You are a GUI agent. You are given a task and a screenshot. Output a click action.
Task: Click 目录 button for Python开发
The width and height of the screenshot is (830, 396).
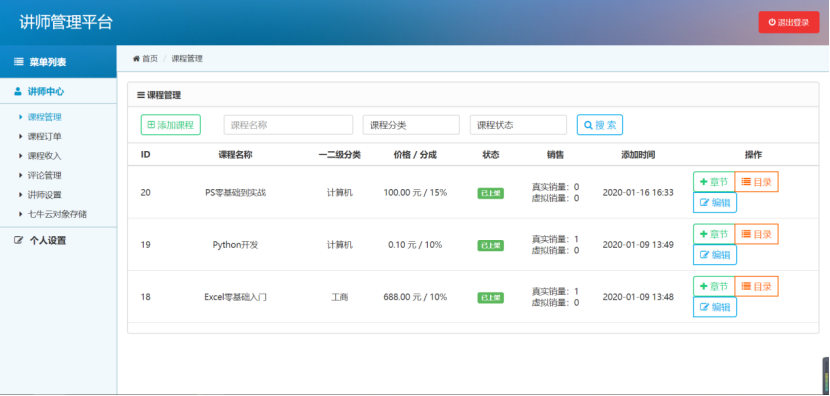click(x=756, y=234)
